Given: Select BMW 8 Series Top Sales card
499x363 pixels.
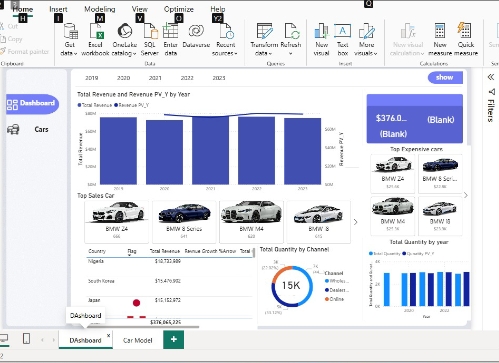Looking at the screenshot, I should pos(184,222).
